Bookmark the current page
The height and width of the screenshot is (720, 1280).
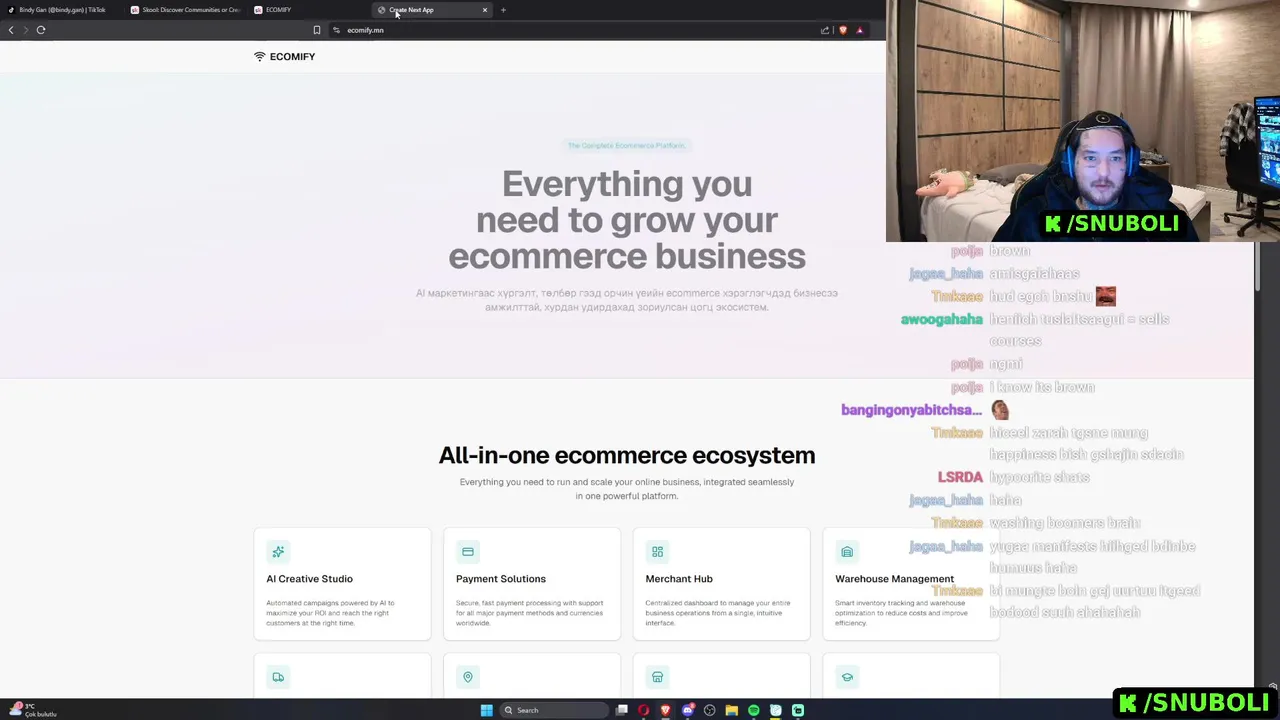[x=317, y=30]
